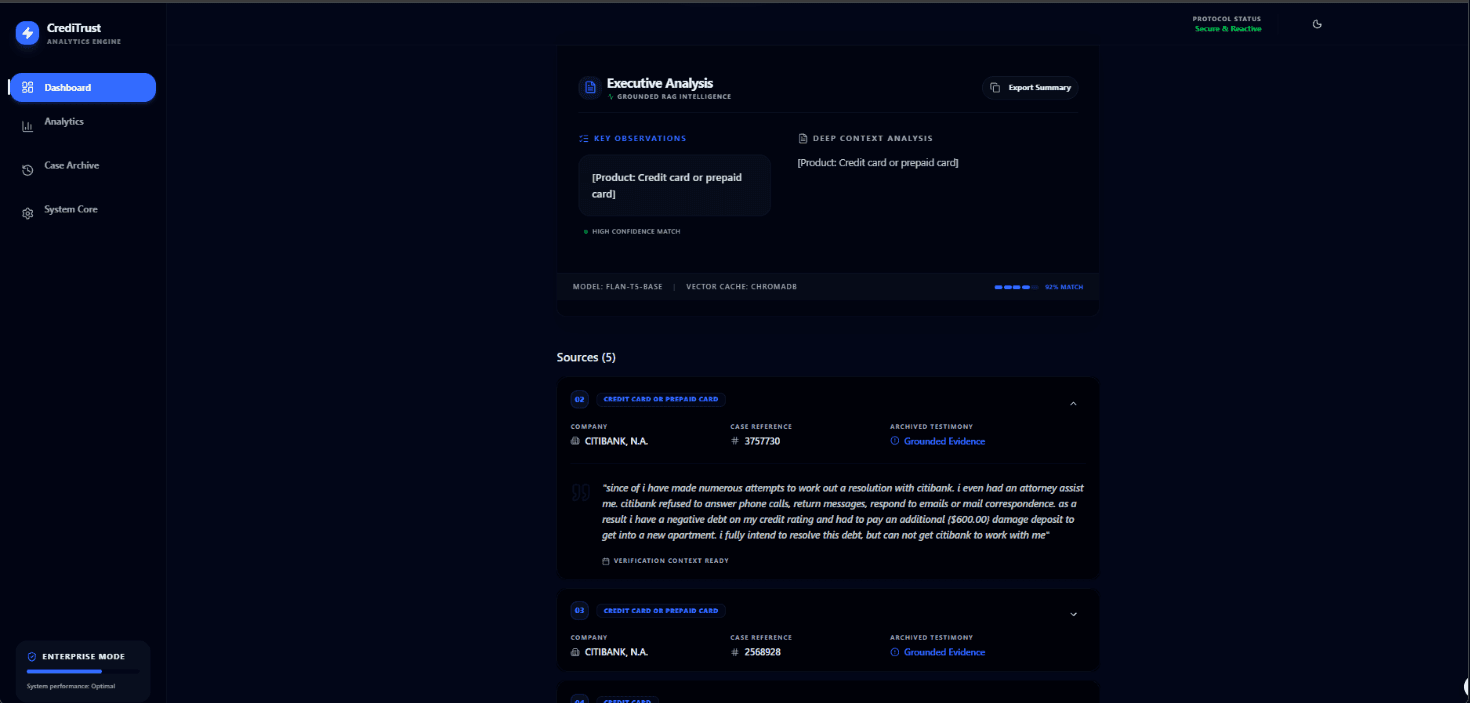Click CITIBANK, N.A. in source 02
This screenshot has width=1470, height=703.
[x=616, y=441]
